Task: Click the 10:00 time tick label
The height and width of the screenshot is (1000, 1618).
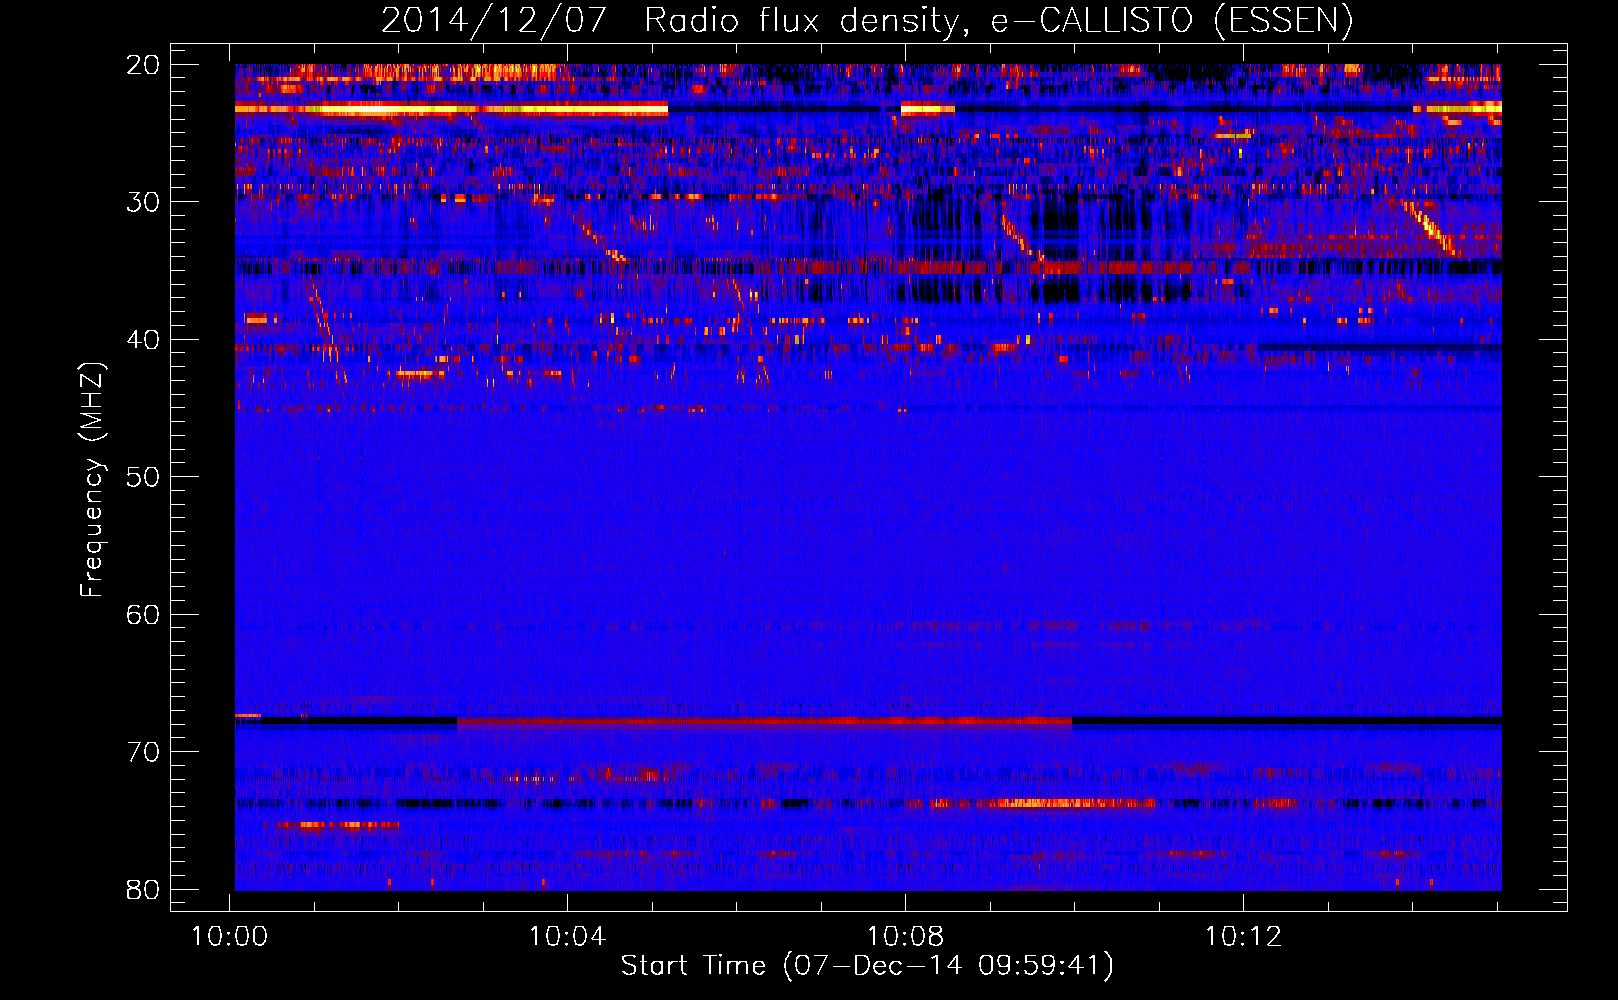Action: [230, 937]
